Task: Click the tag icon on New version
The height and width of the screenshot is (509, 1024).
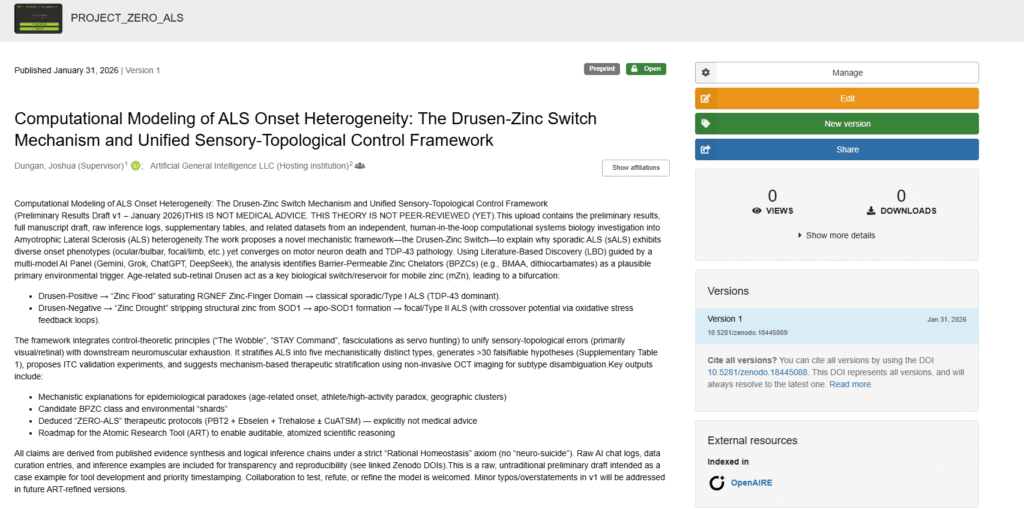Action: (x=706, y=124)
